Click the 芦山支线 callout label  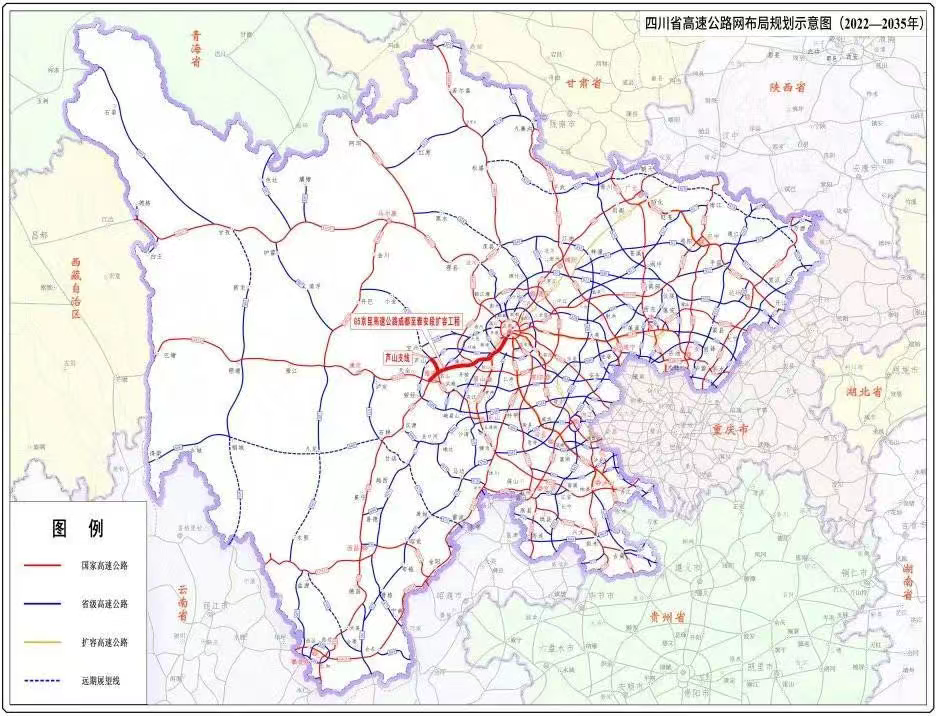tap(400, 356)
